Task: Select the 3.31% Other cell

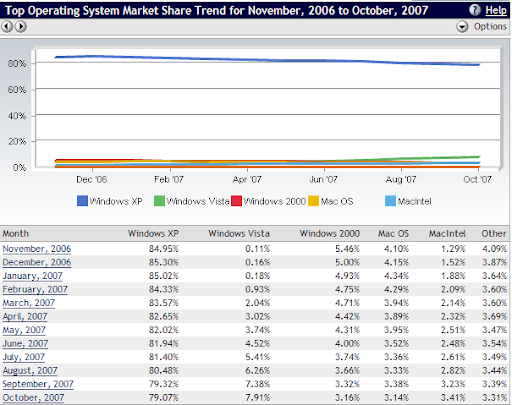Action: 494,398
